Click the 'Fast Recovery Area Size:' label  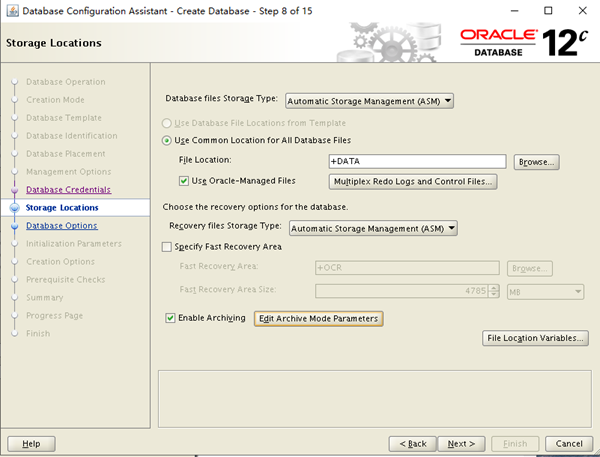point(228,290)
